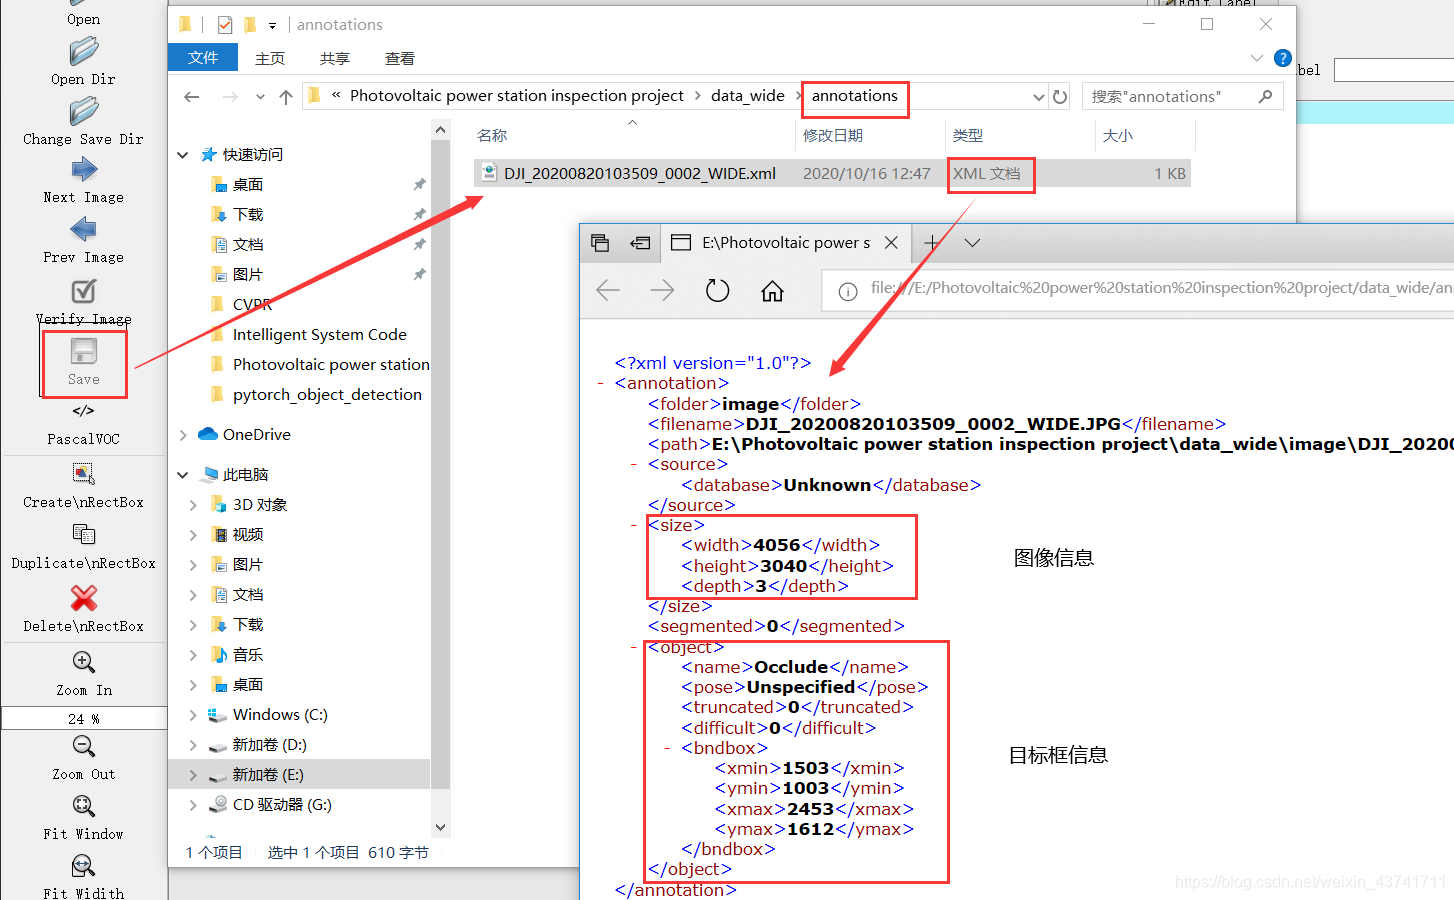Click Explorer up-directory arrow
The image size is (1454, 900).
click(286, 97)
